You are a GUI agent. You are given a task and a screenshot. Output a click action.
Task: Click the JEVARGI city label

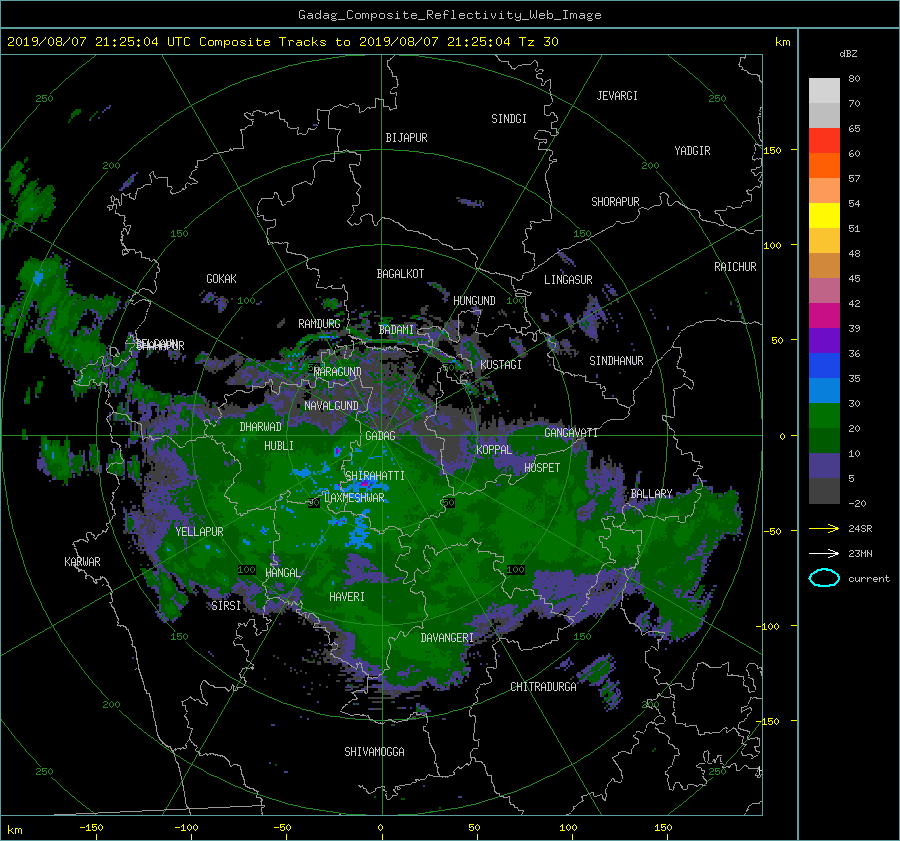coord(617,96)
